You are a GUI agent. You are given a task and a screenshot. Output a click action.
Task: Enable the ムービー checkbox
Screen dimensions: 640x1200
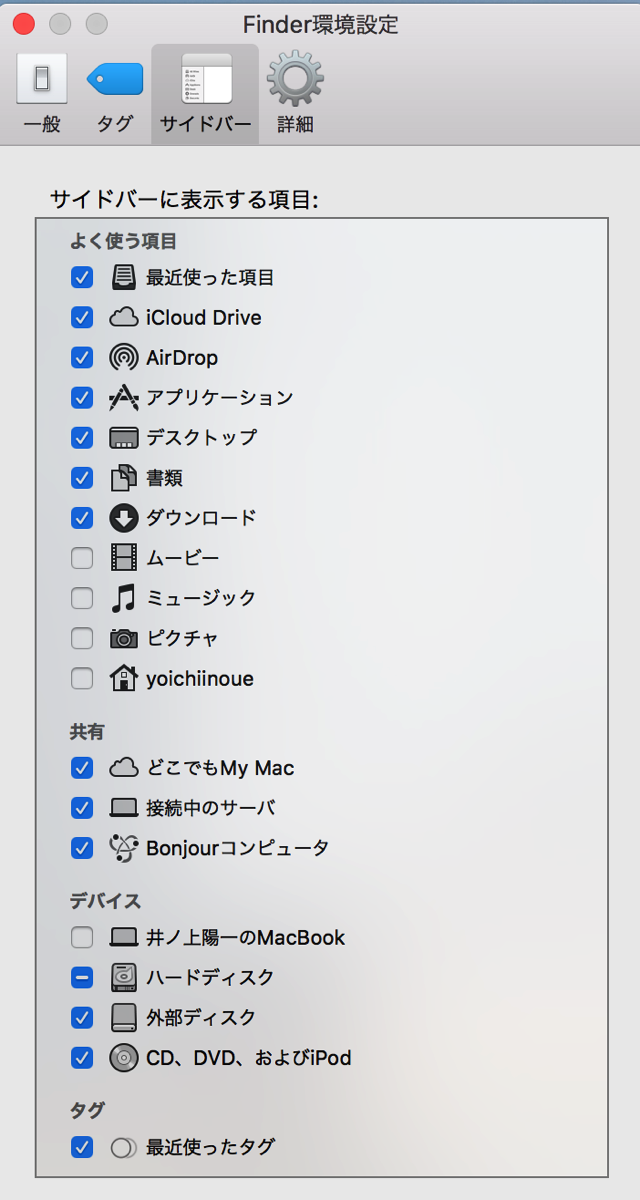[x=82, y=558]
